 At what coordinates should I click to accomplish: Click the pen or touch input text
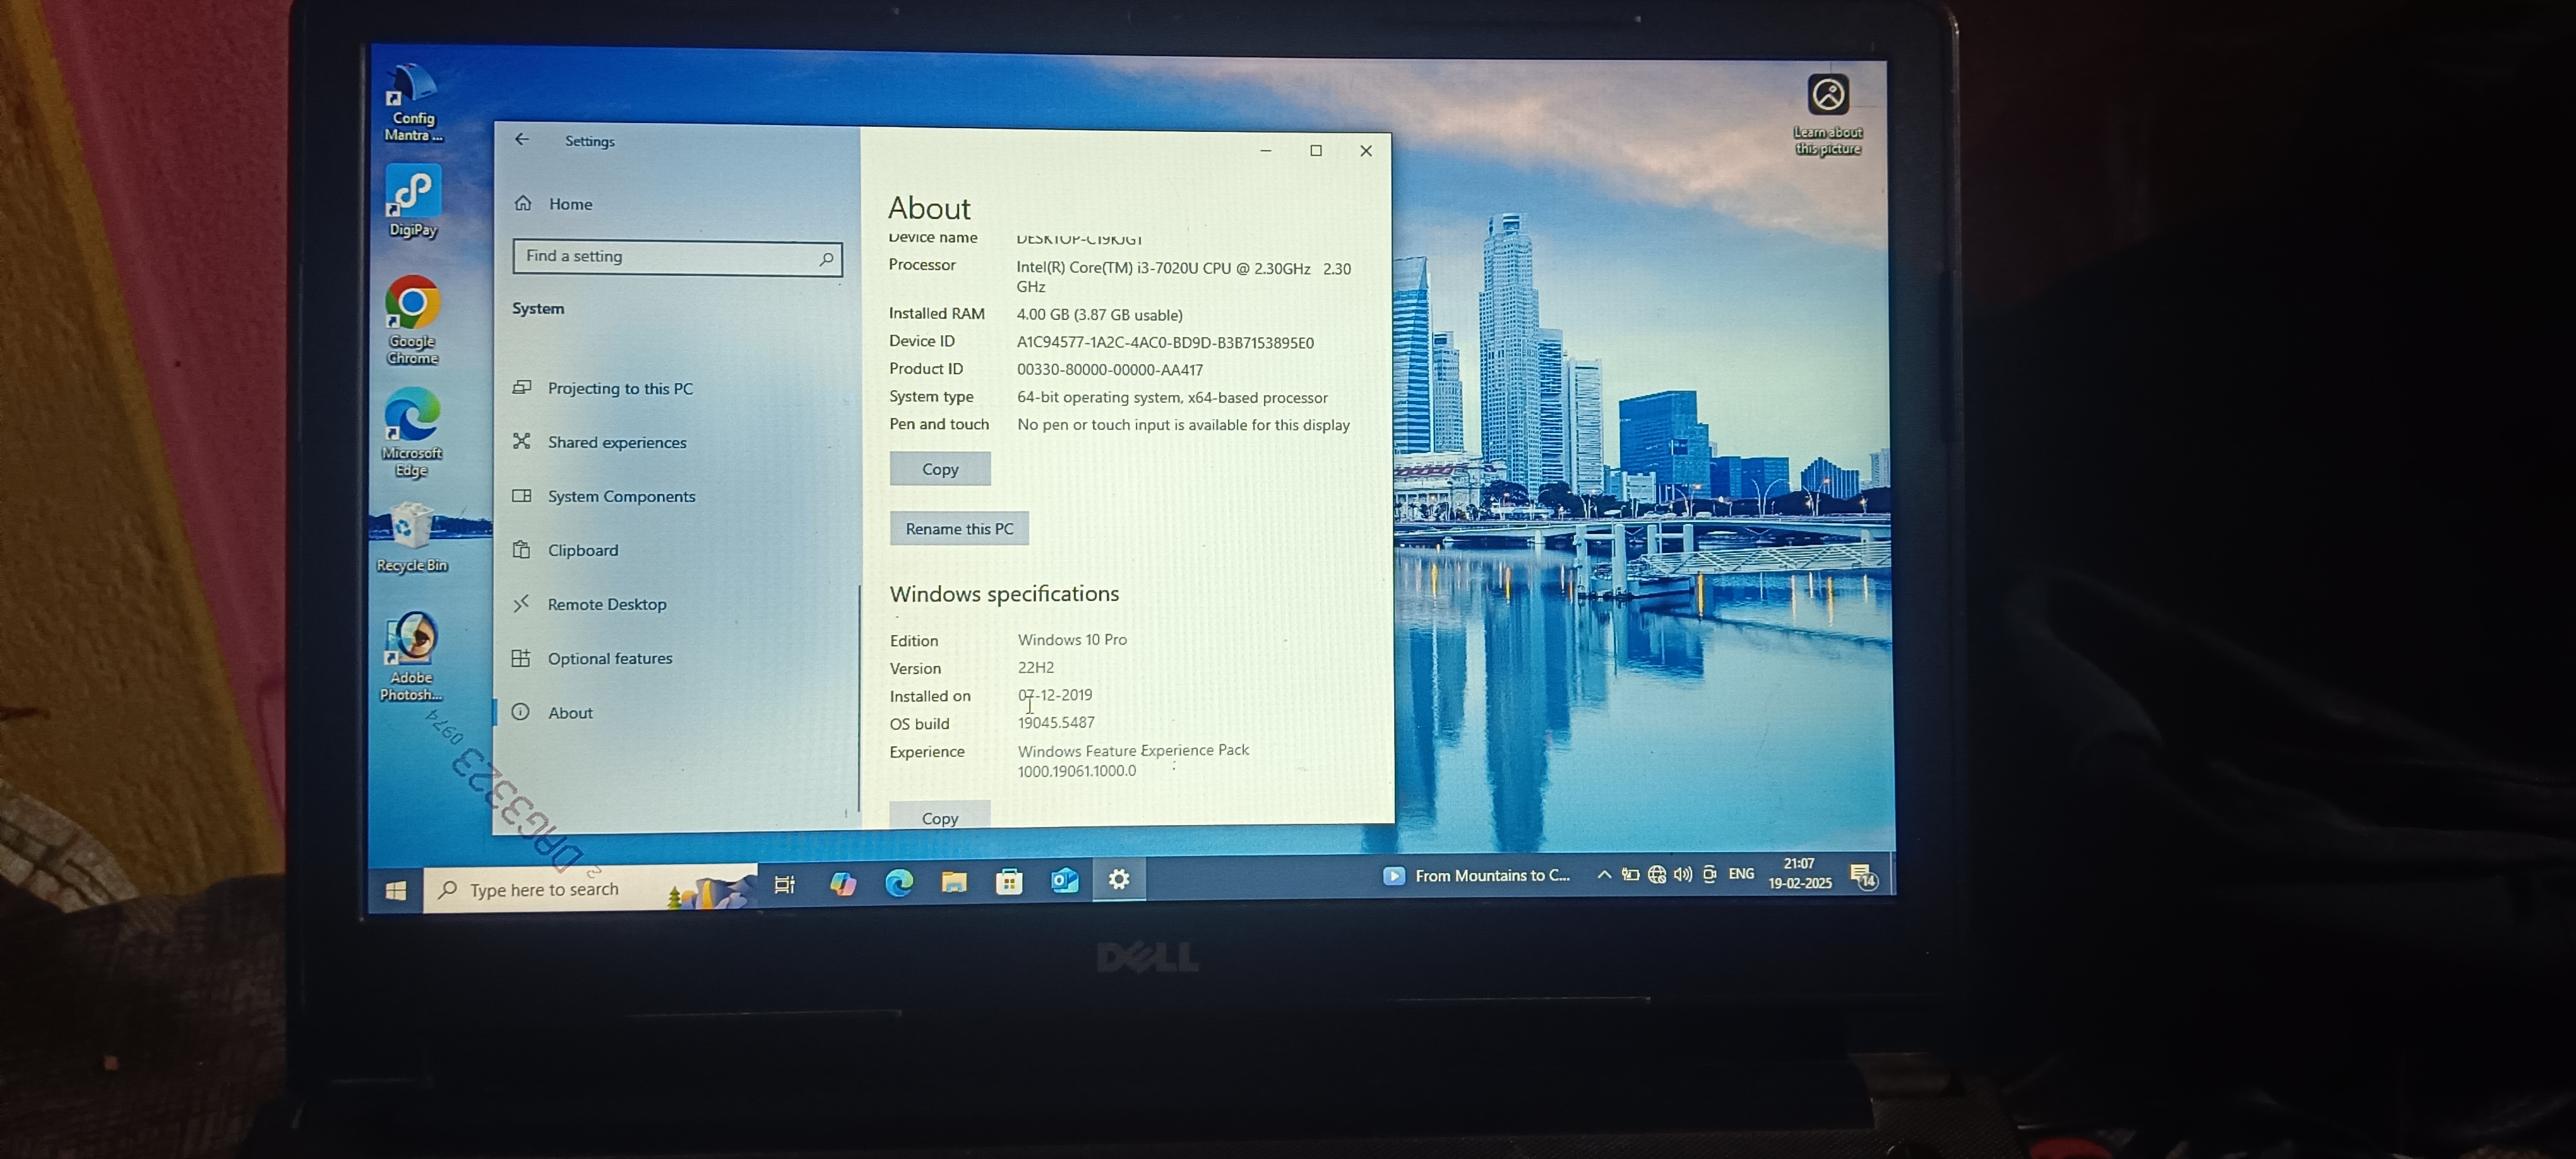point(1183,424)
